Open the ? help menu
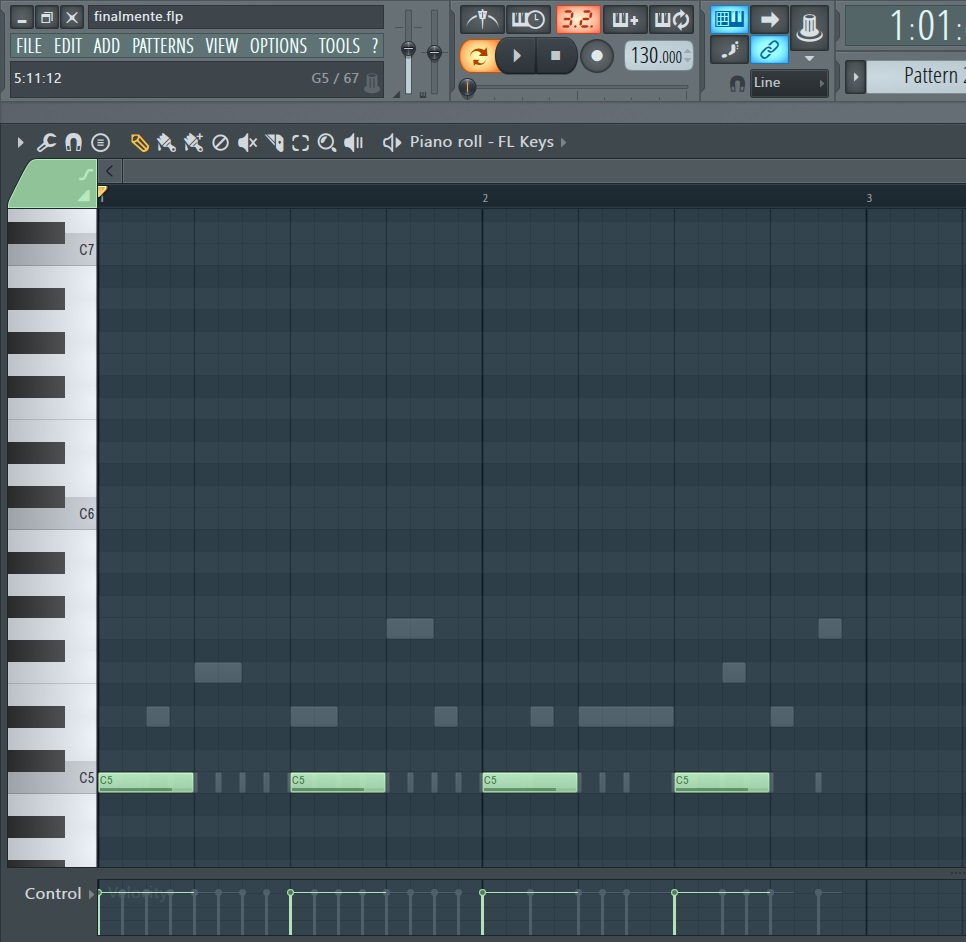The image size is (966, 942). (375, 46)
